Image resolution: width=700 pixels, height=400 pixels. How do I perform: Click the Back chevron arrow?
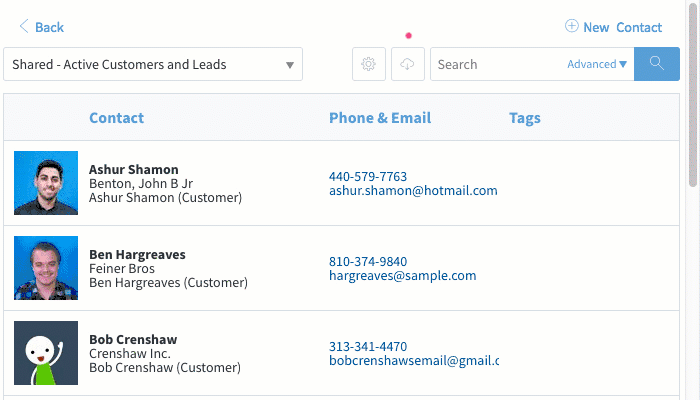(24, 26)
